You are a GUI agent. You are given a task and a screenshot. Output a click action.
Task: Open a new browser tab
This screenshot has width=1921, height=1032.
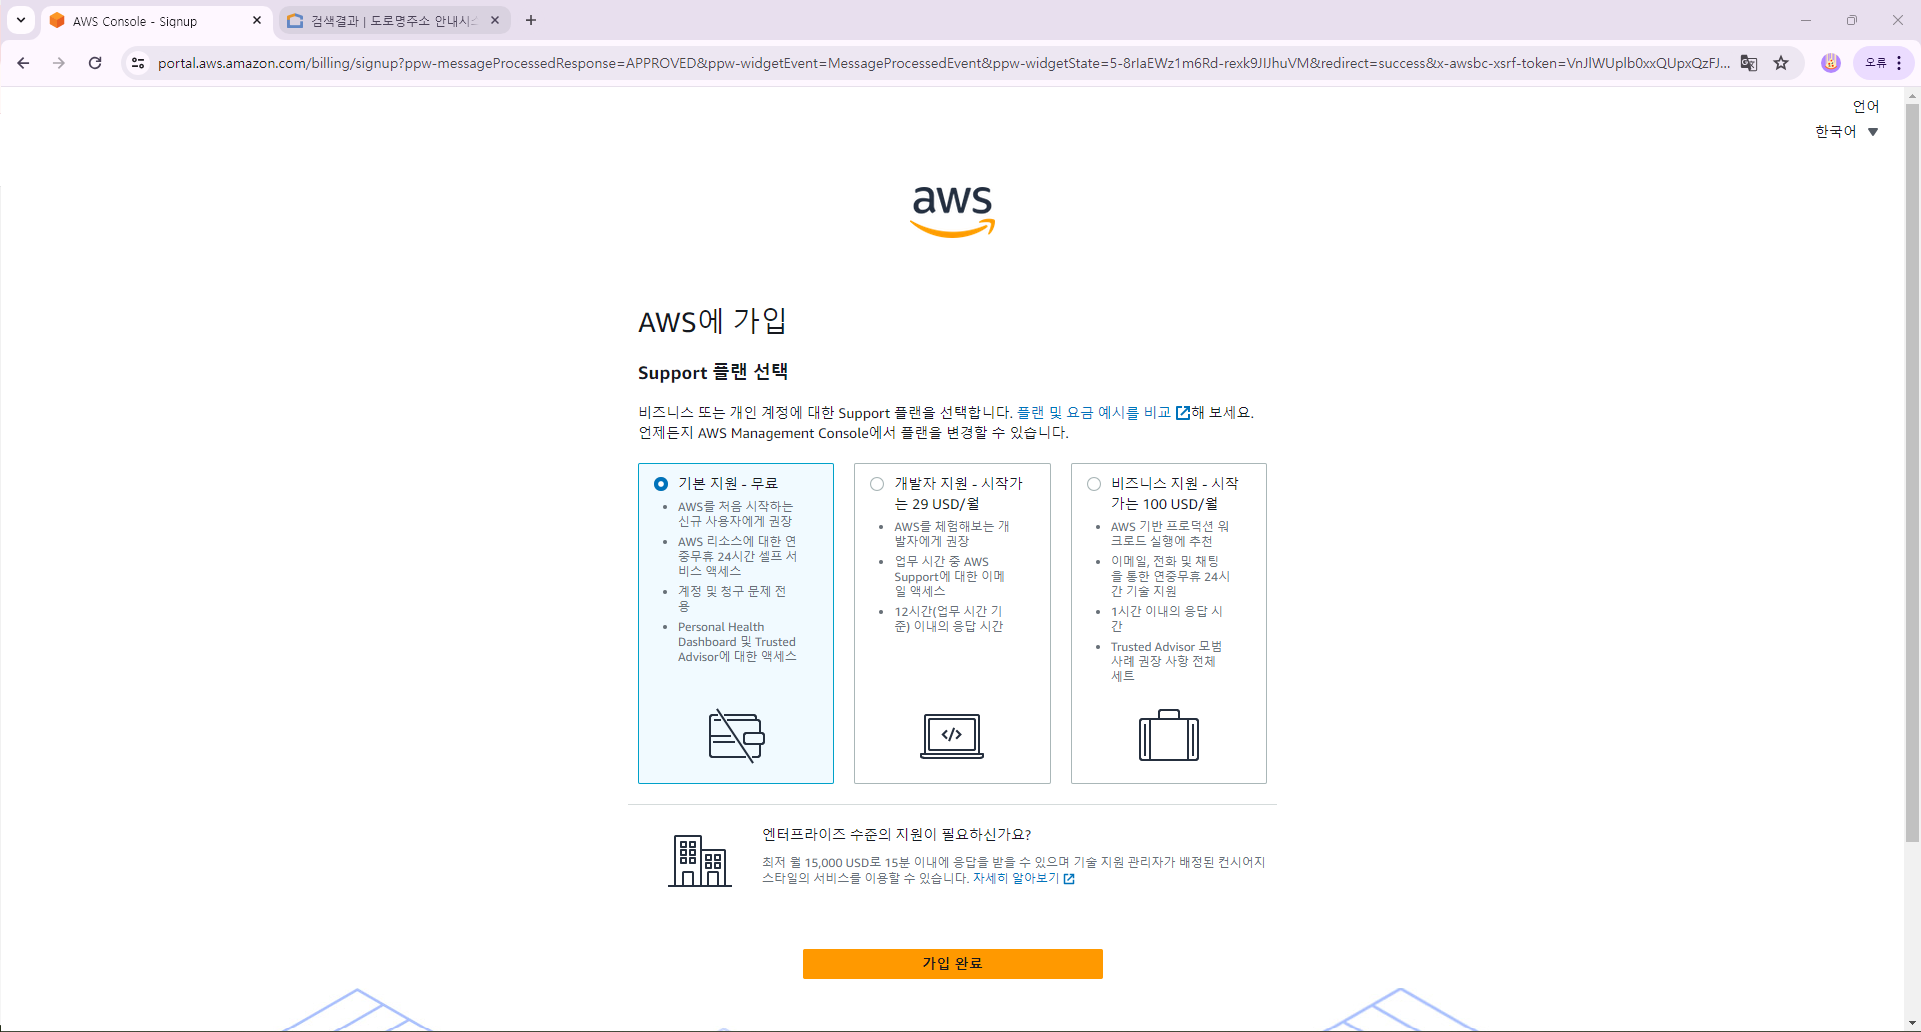pos(531,20)
